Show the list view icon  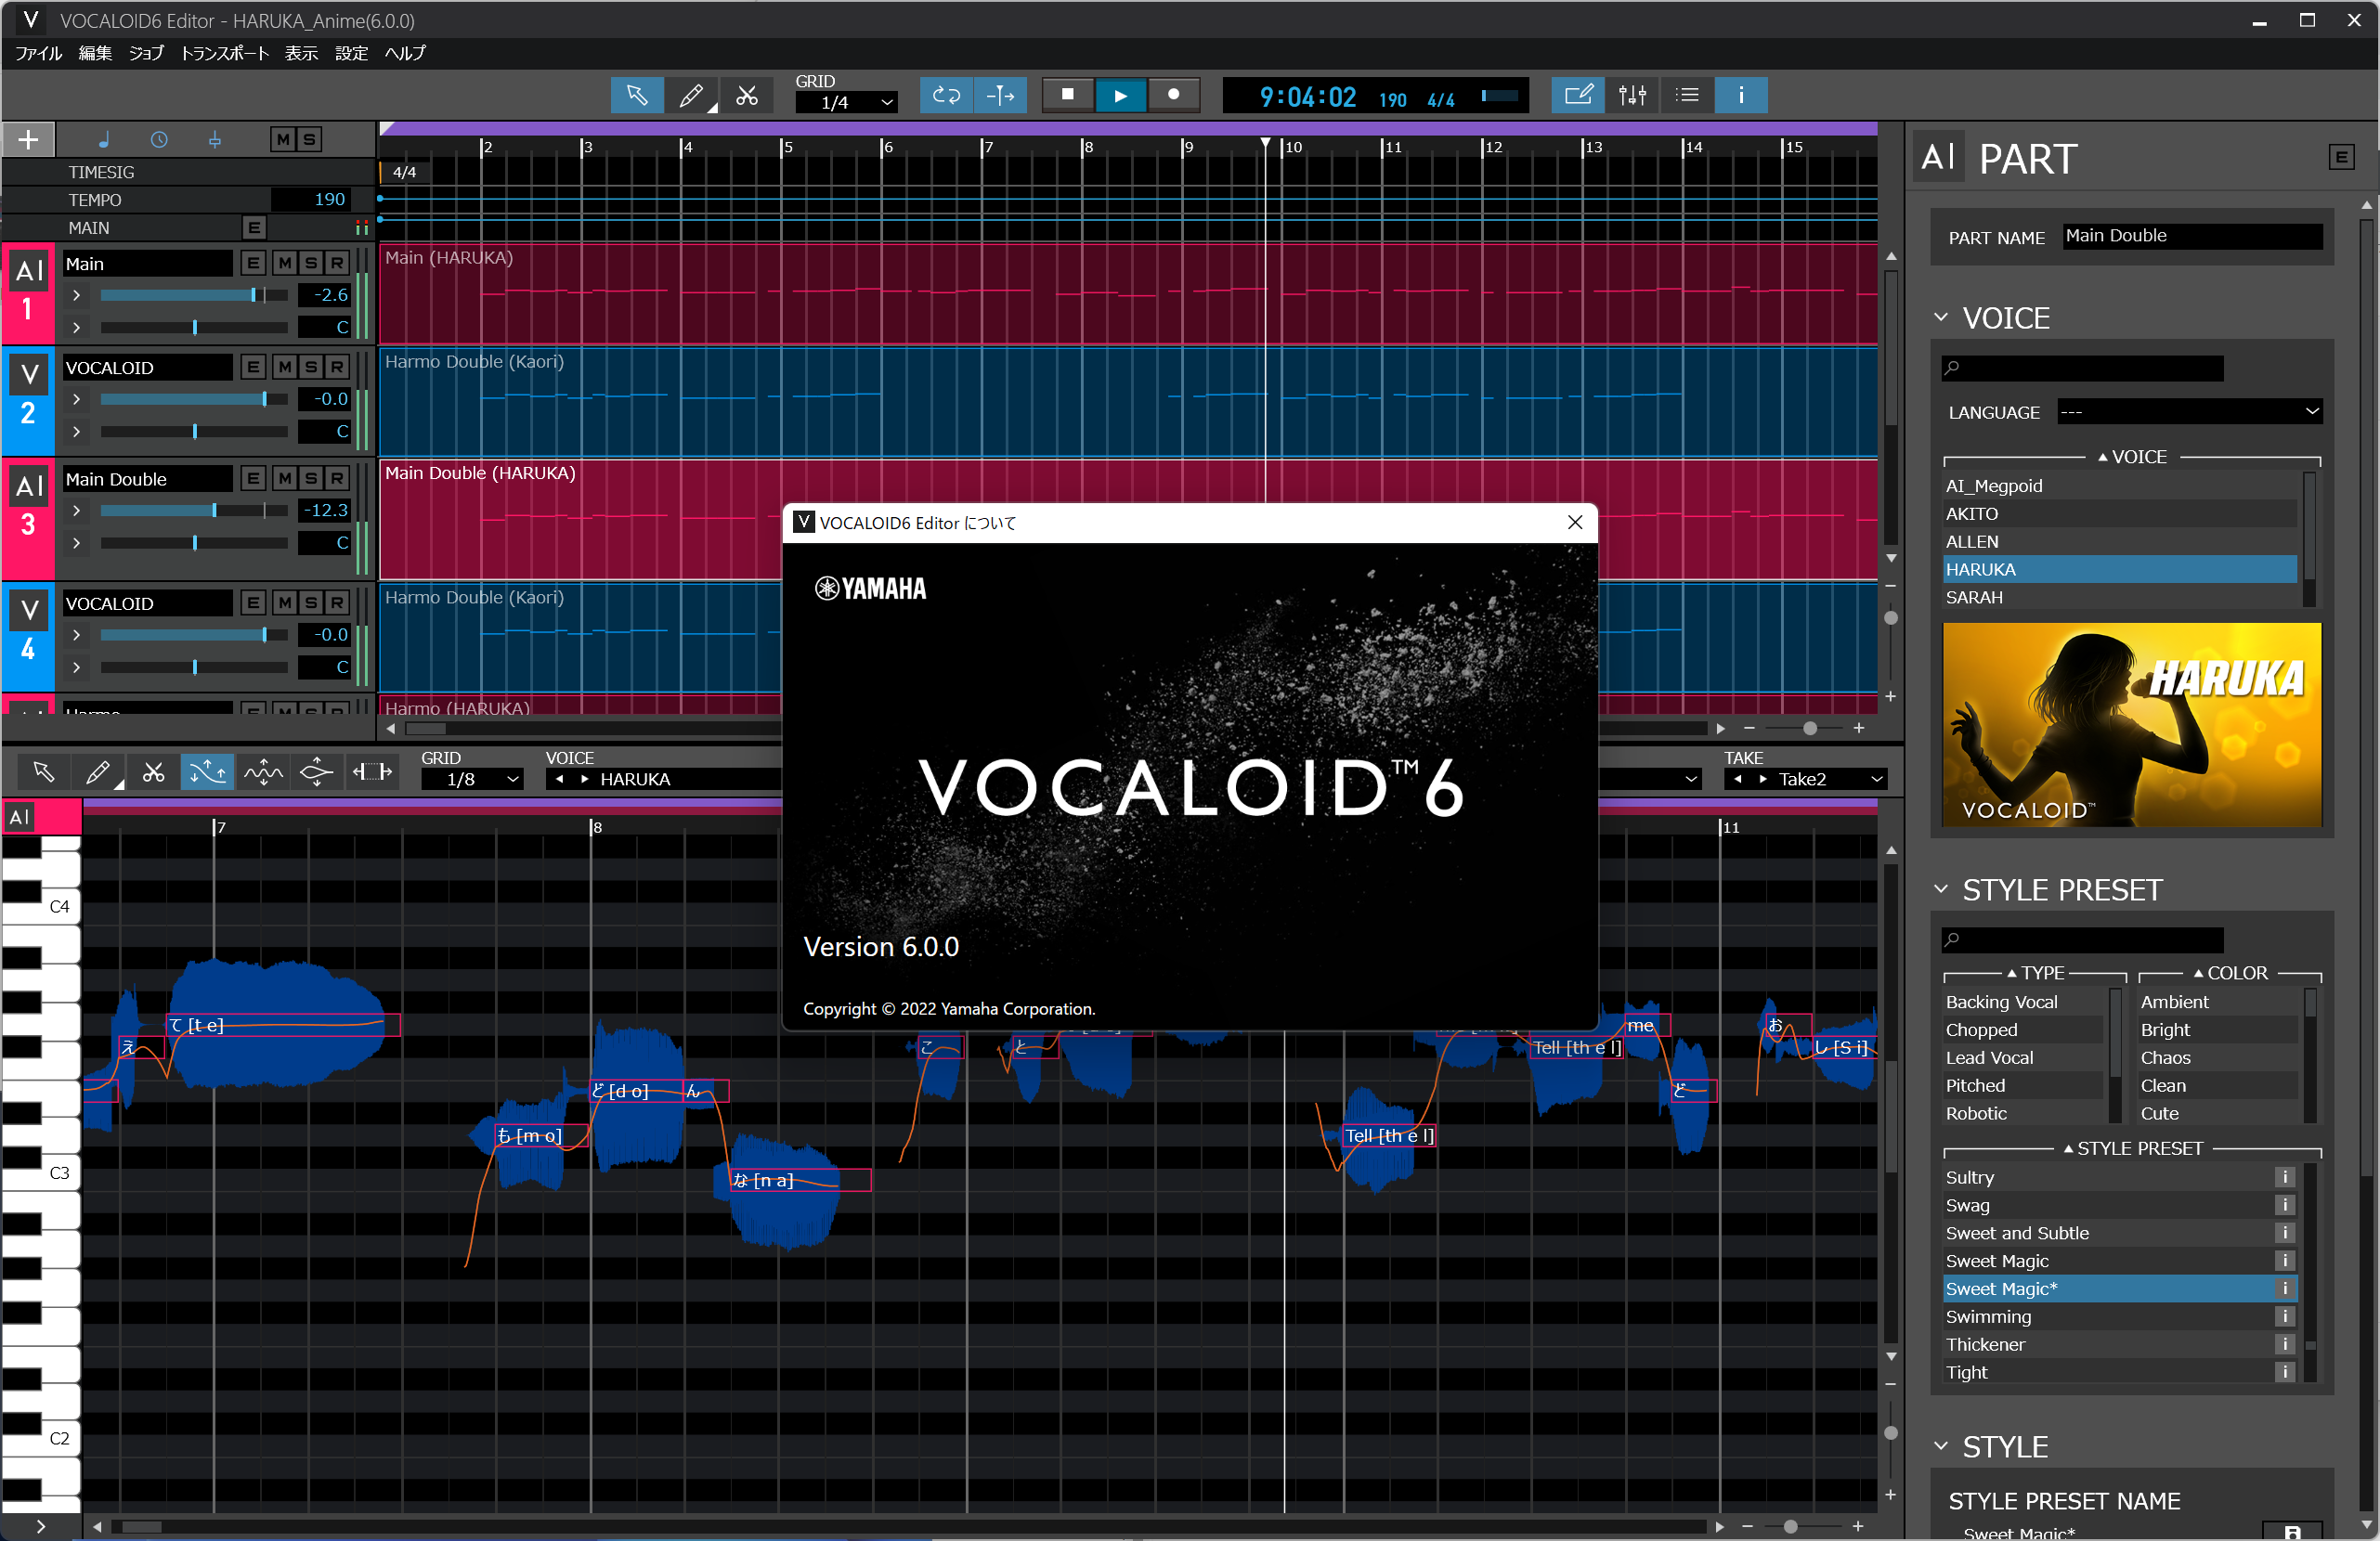[x=1687, y=95]
